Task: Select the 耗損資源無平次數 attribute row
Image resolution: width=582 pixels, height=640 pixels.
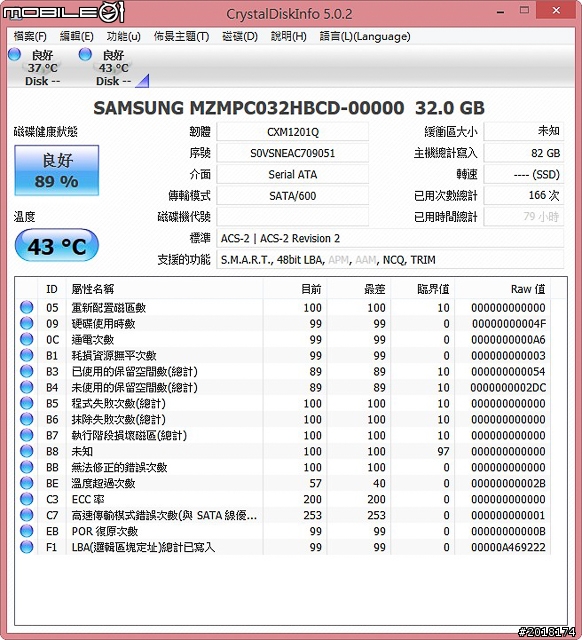Action: tap(283, 355)
